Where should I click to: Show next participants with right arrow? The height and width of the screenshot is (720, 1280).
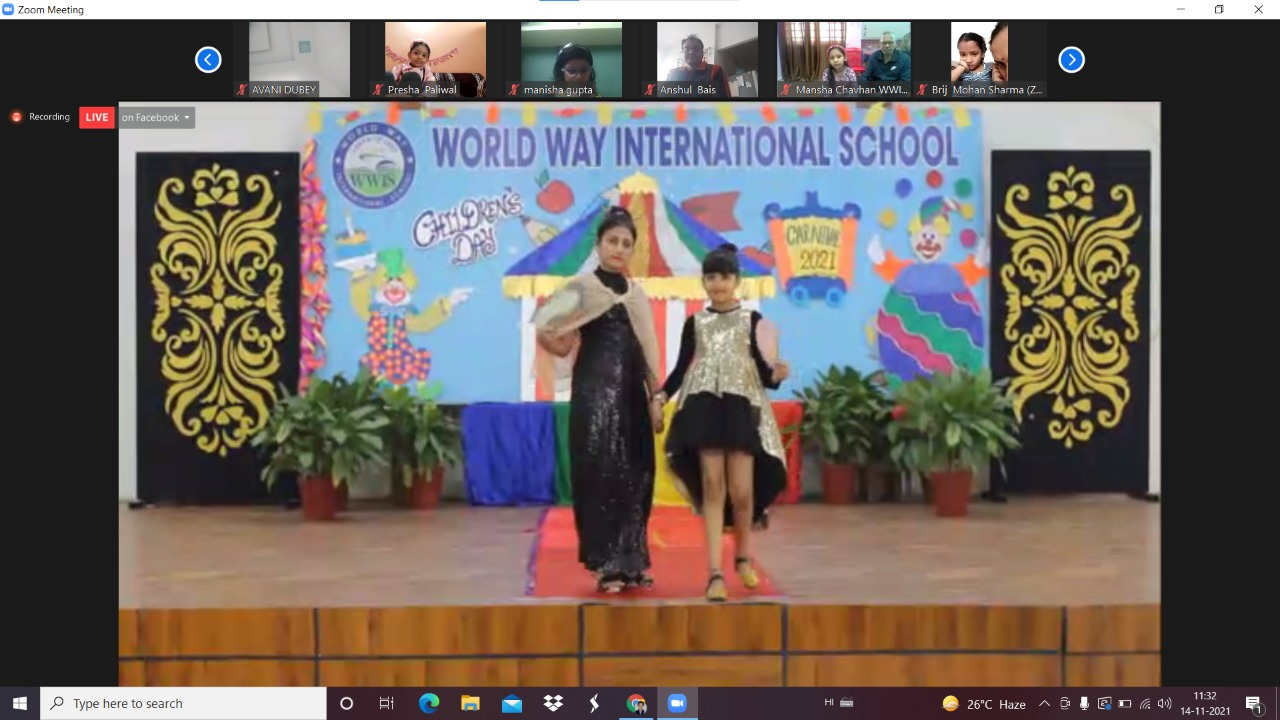[x=1071, y=60]
